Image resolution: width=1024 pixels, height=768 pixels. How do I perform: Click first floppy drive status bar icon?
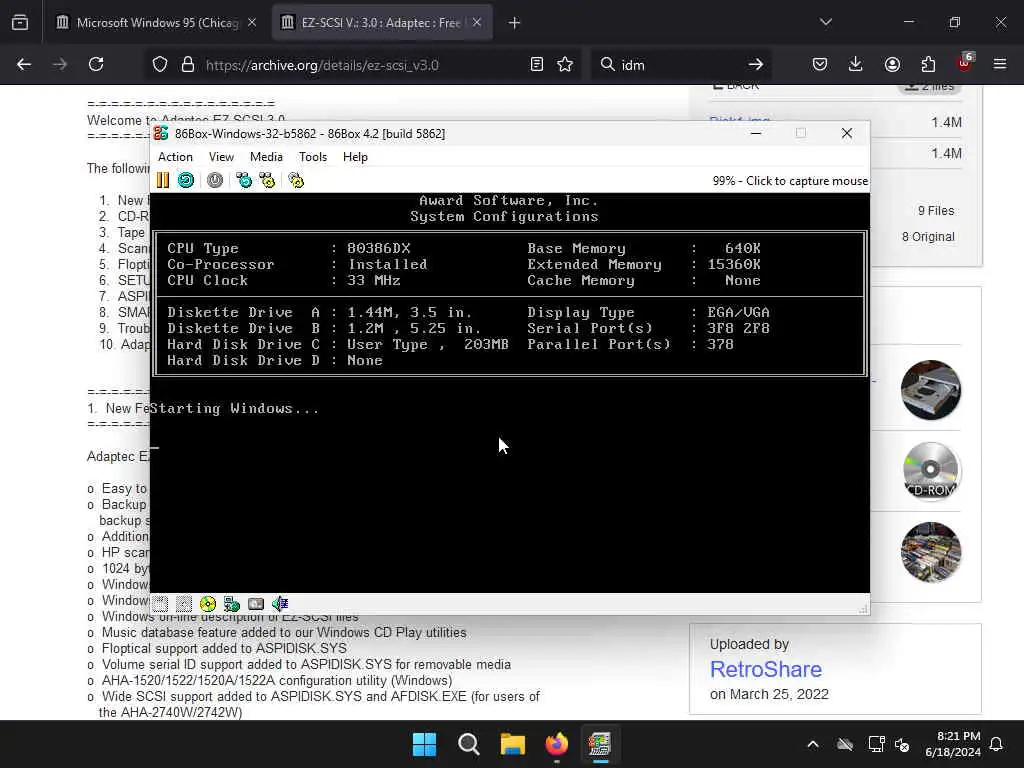161,604
